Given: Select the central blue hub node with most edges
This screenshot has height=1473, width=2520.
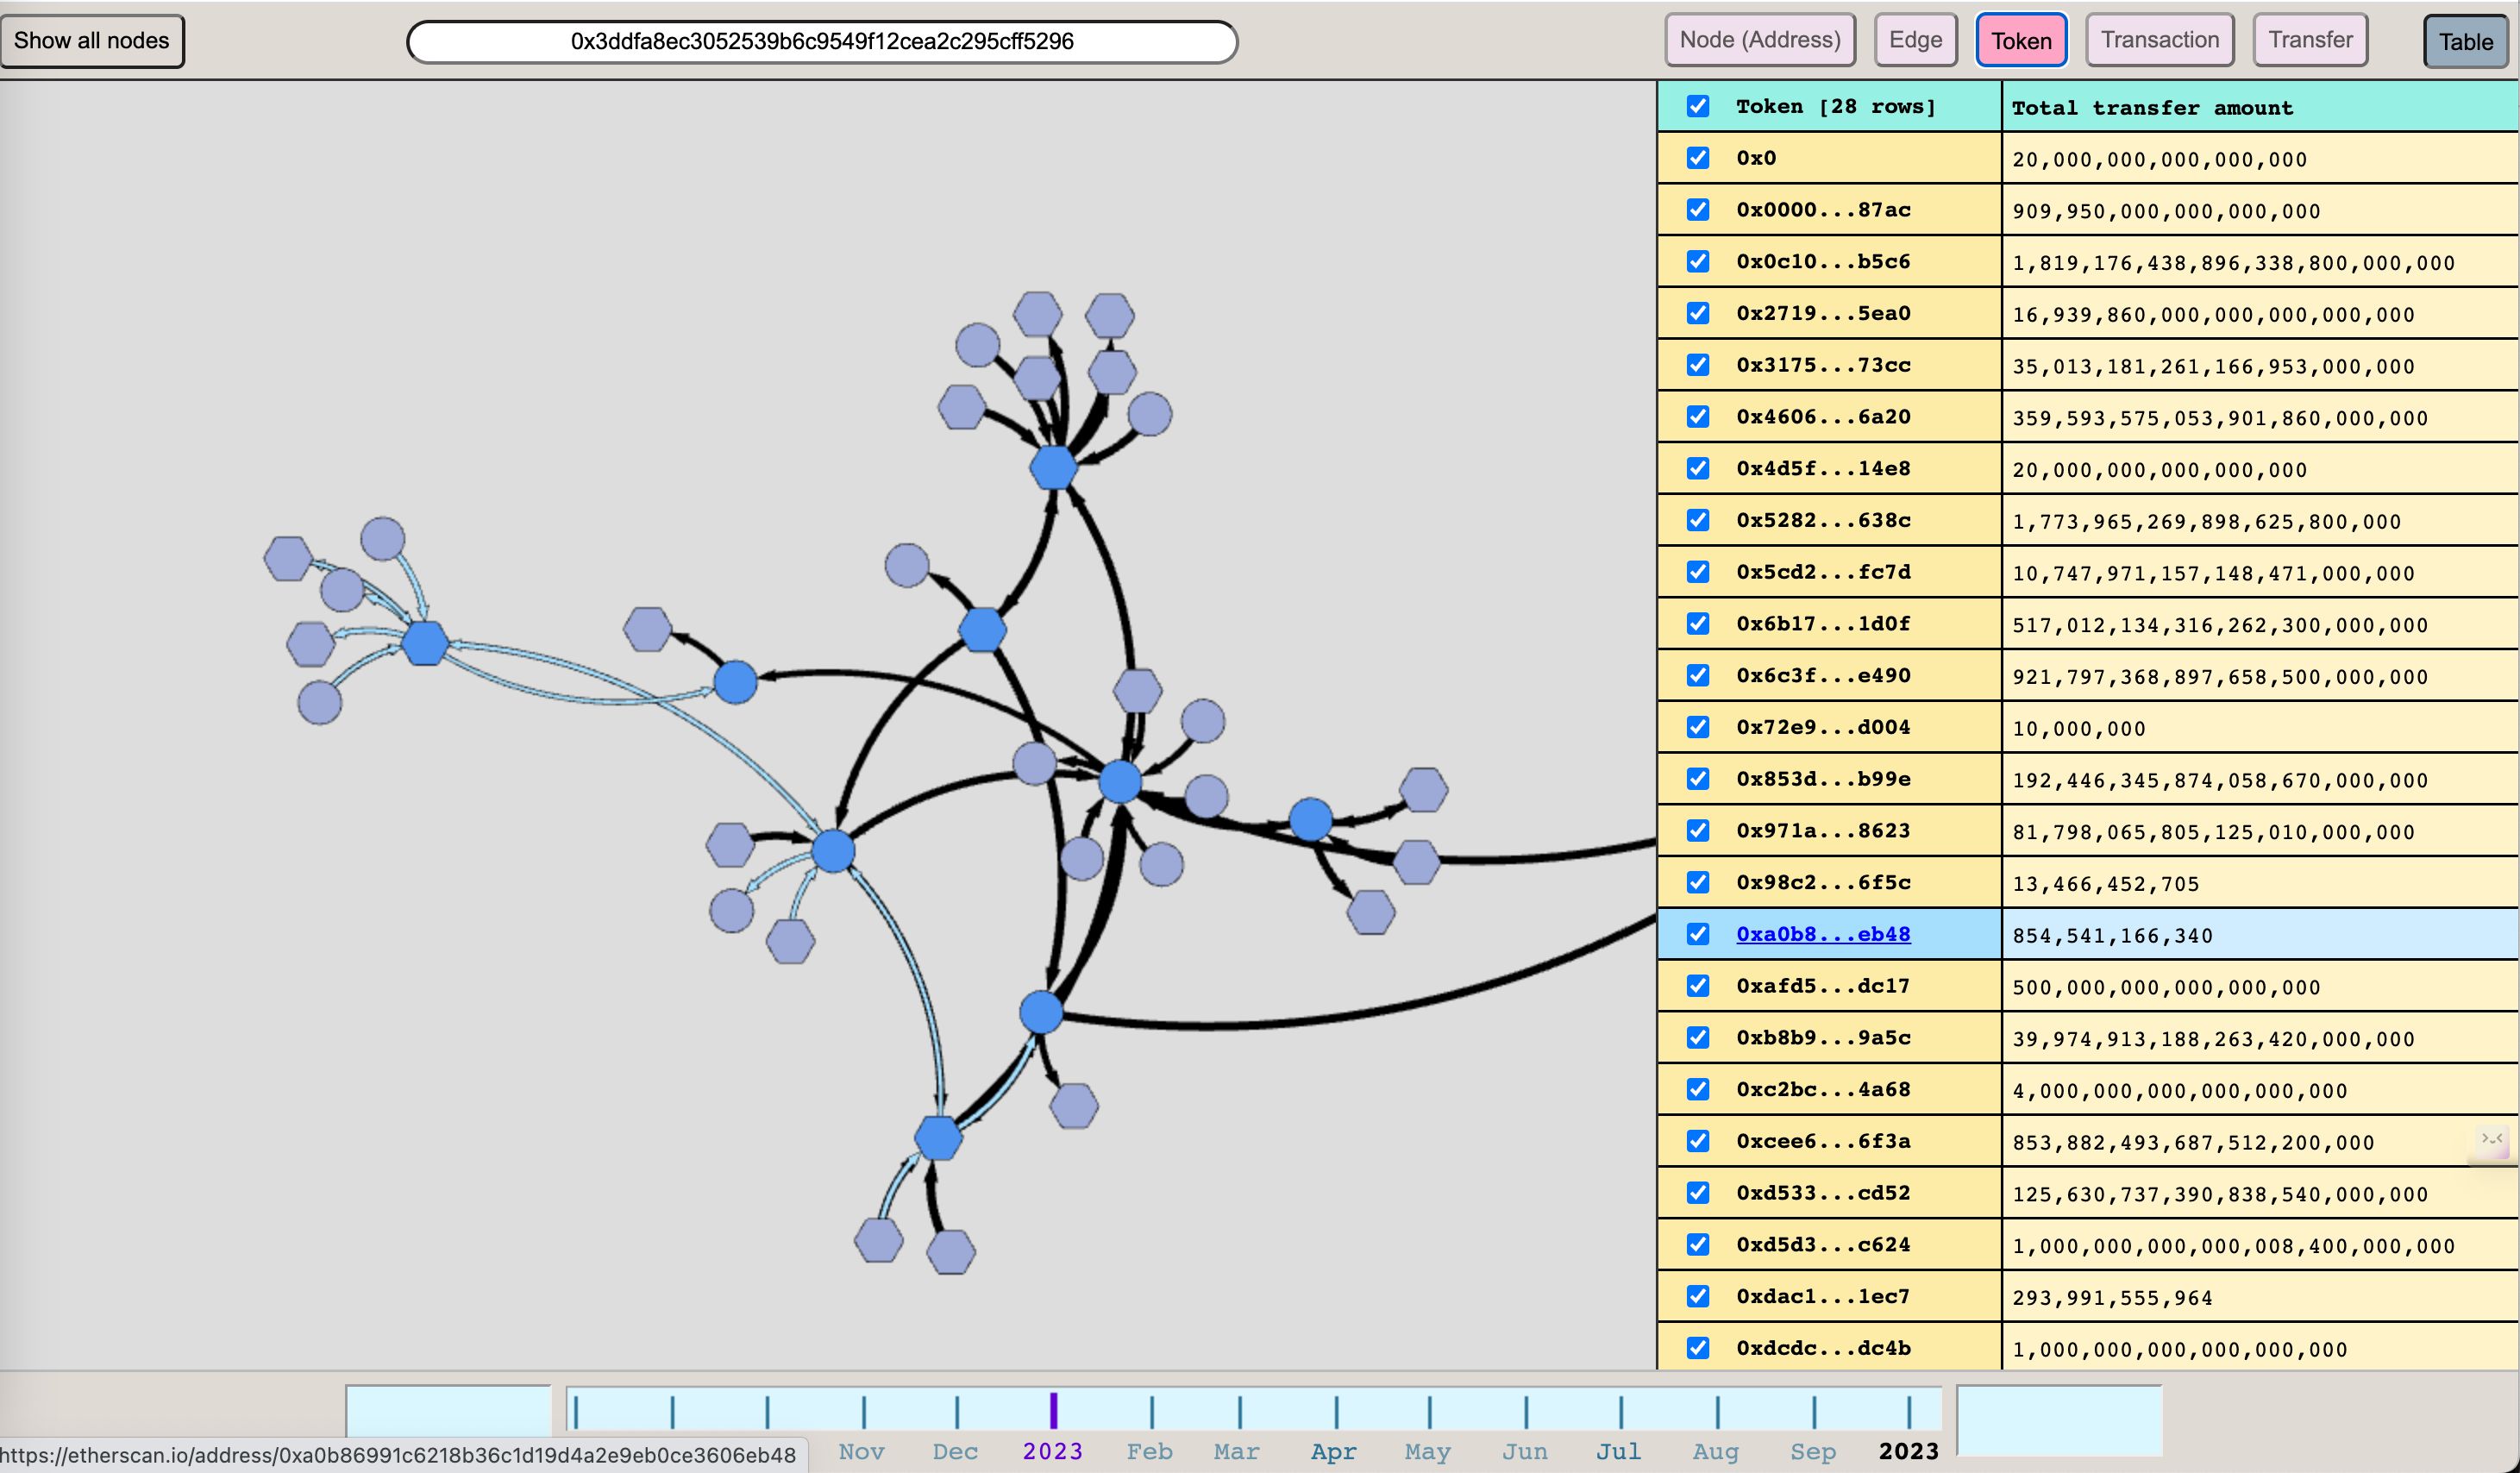Looking at the screenshot, I should 1120,781.
